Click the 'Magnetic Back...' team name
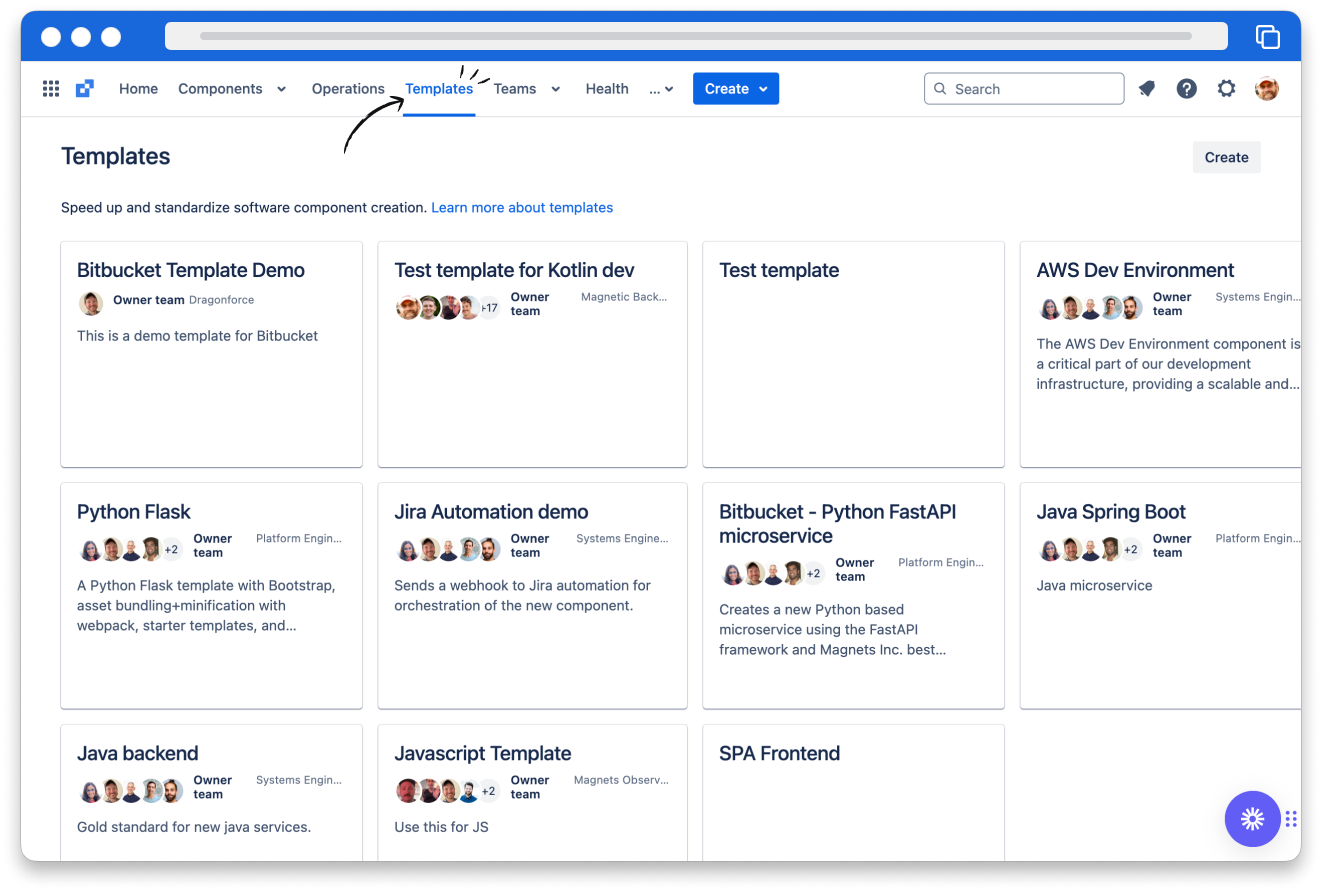Screen dimensions: 1322x892 (x=624, y=297)
